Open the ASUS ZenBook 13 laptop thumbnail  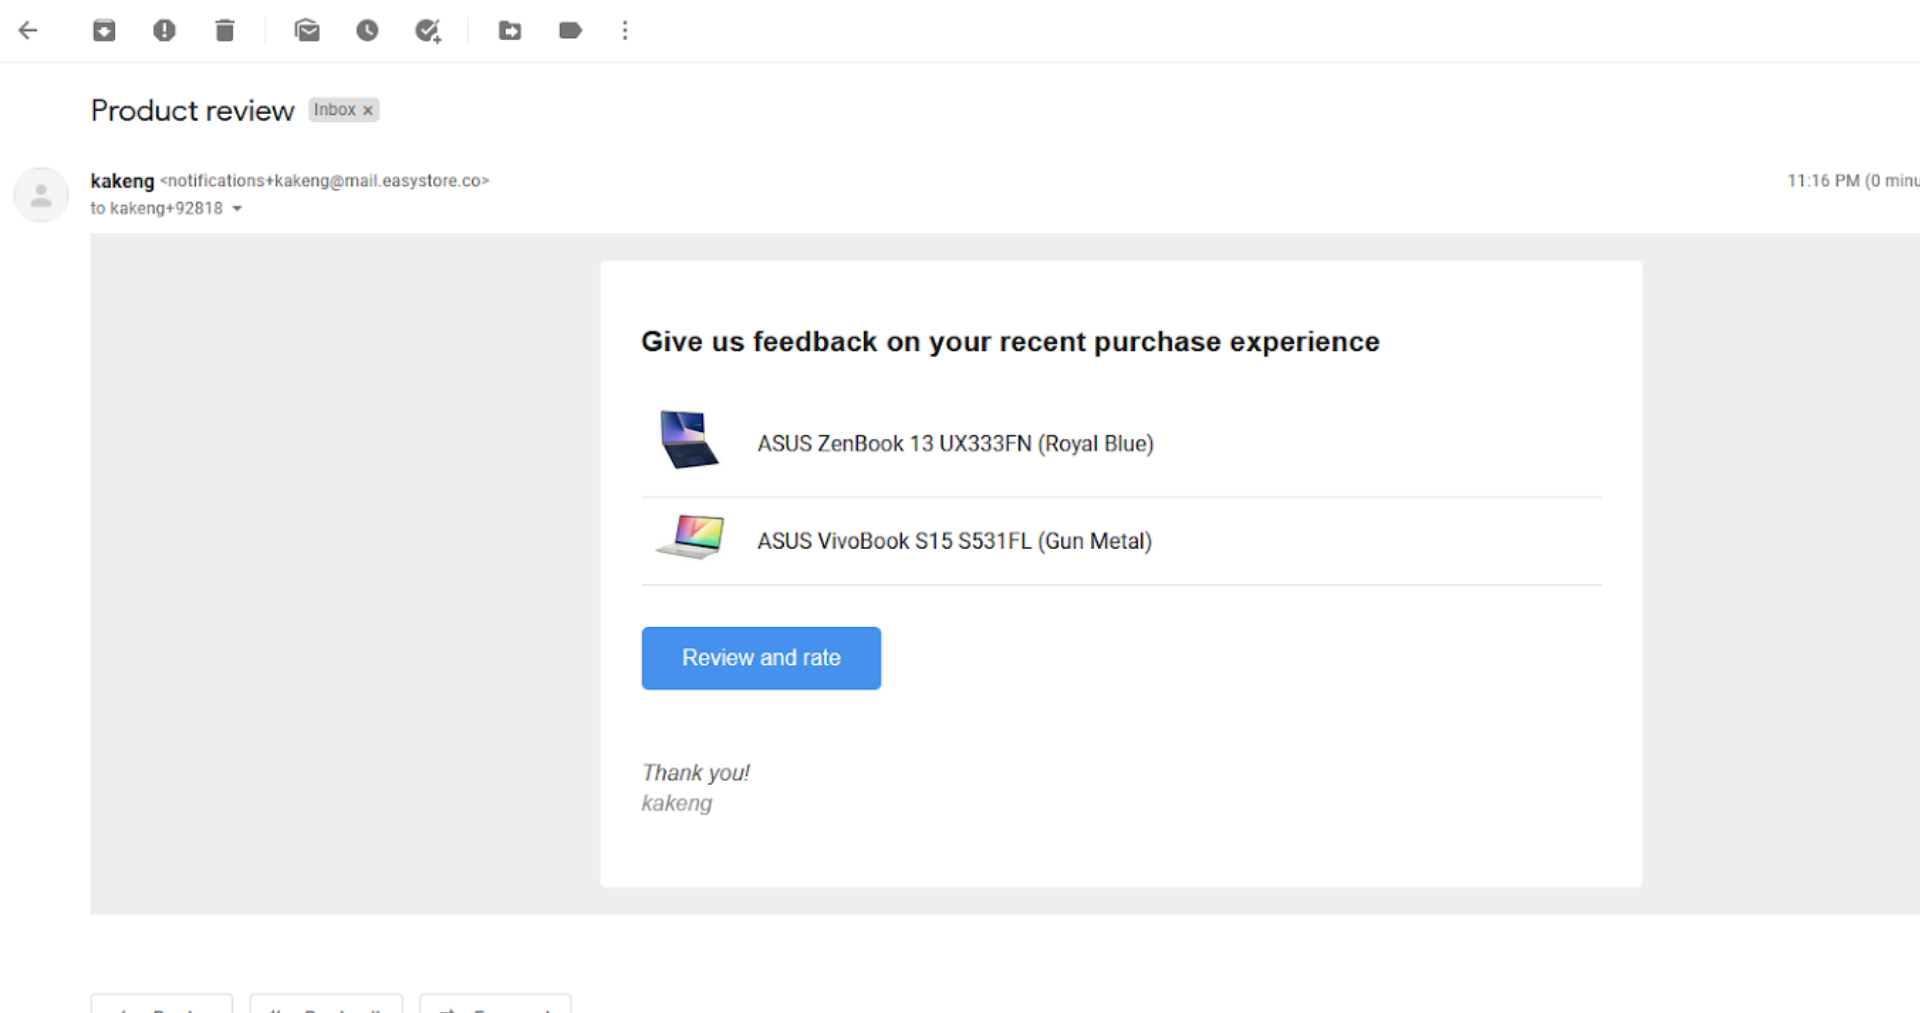(688, 439)
